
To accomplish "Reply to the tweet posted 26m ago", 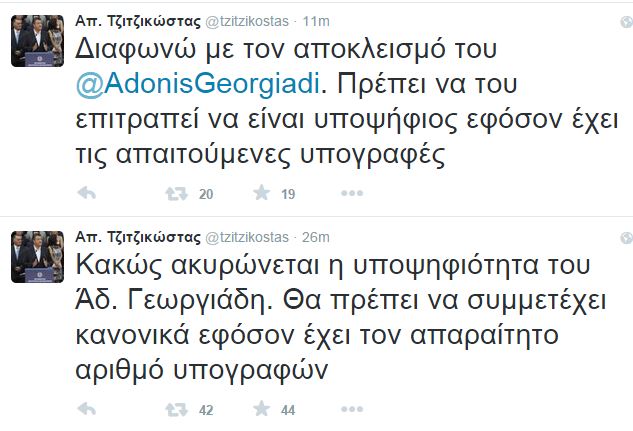I will pos(86,408).
